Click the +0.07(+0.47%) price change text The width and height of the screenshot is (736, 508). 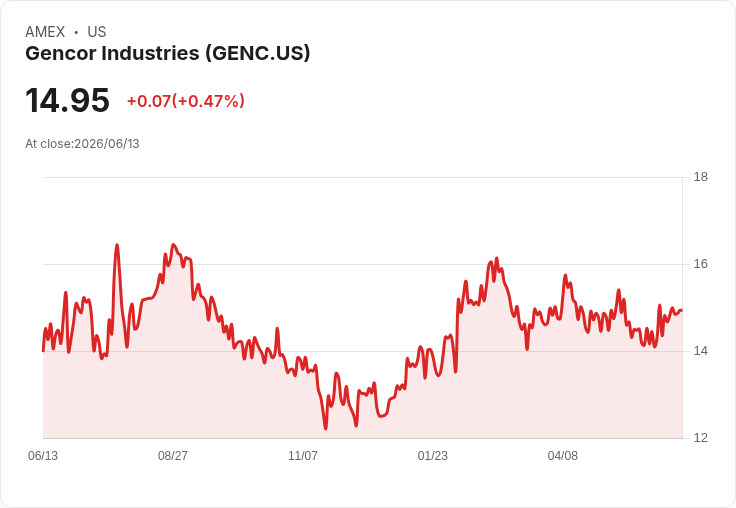186,101
